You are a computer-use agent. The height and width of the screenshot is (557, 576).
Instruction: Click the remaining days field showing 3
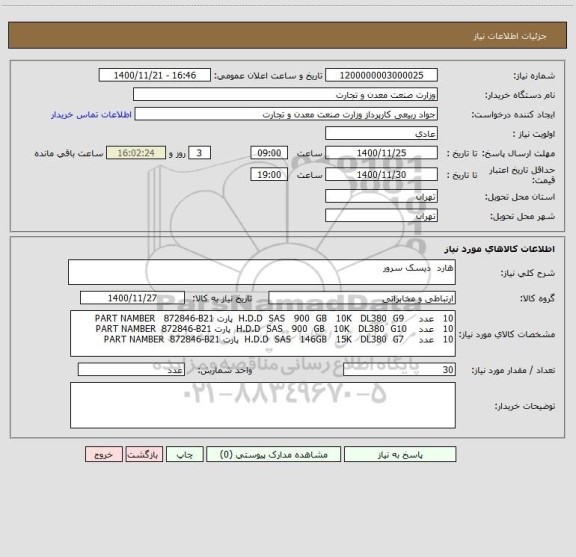199,152
